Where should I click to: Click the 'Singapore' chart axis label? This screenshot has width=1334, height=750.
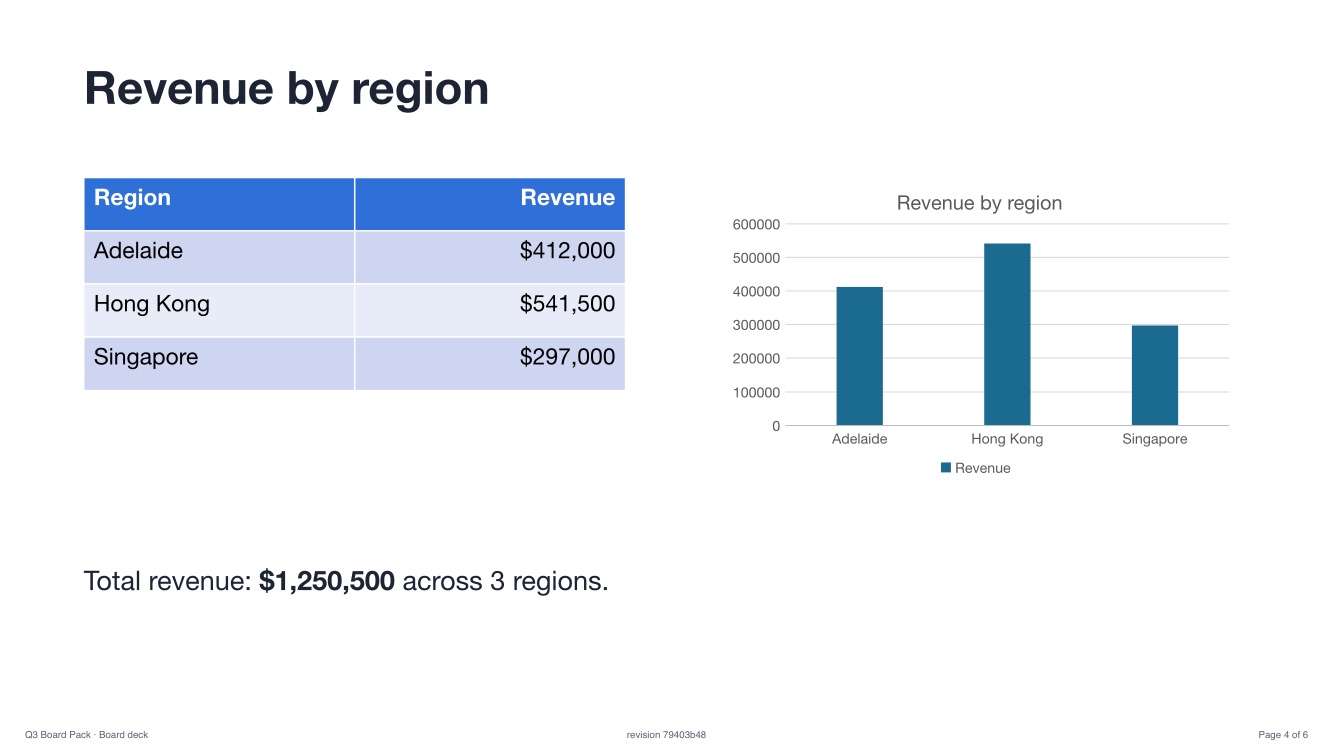(x=1155, y=439)
